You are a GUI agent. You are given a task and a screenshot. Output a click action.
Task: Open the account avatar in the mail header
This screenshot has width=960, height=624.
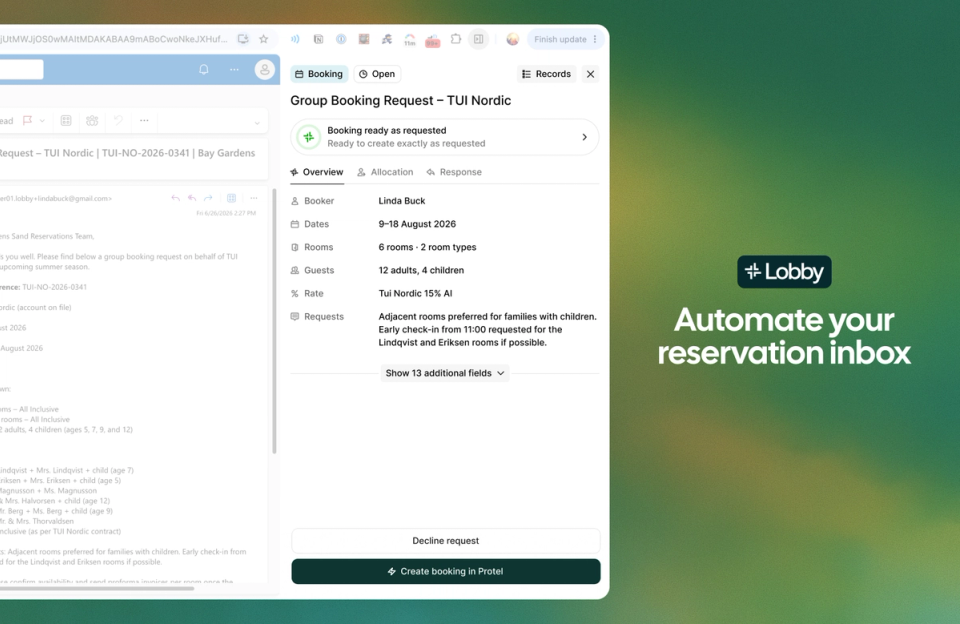click(x=264, y=69)
